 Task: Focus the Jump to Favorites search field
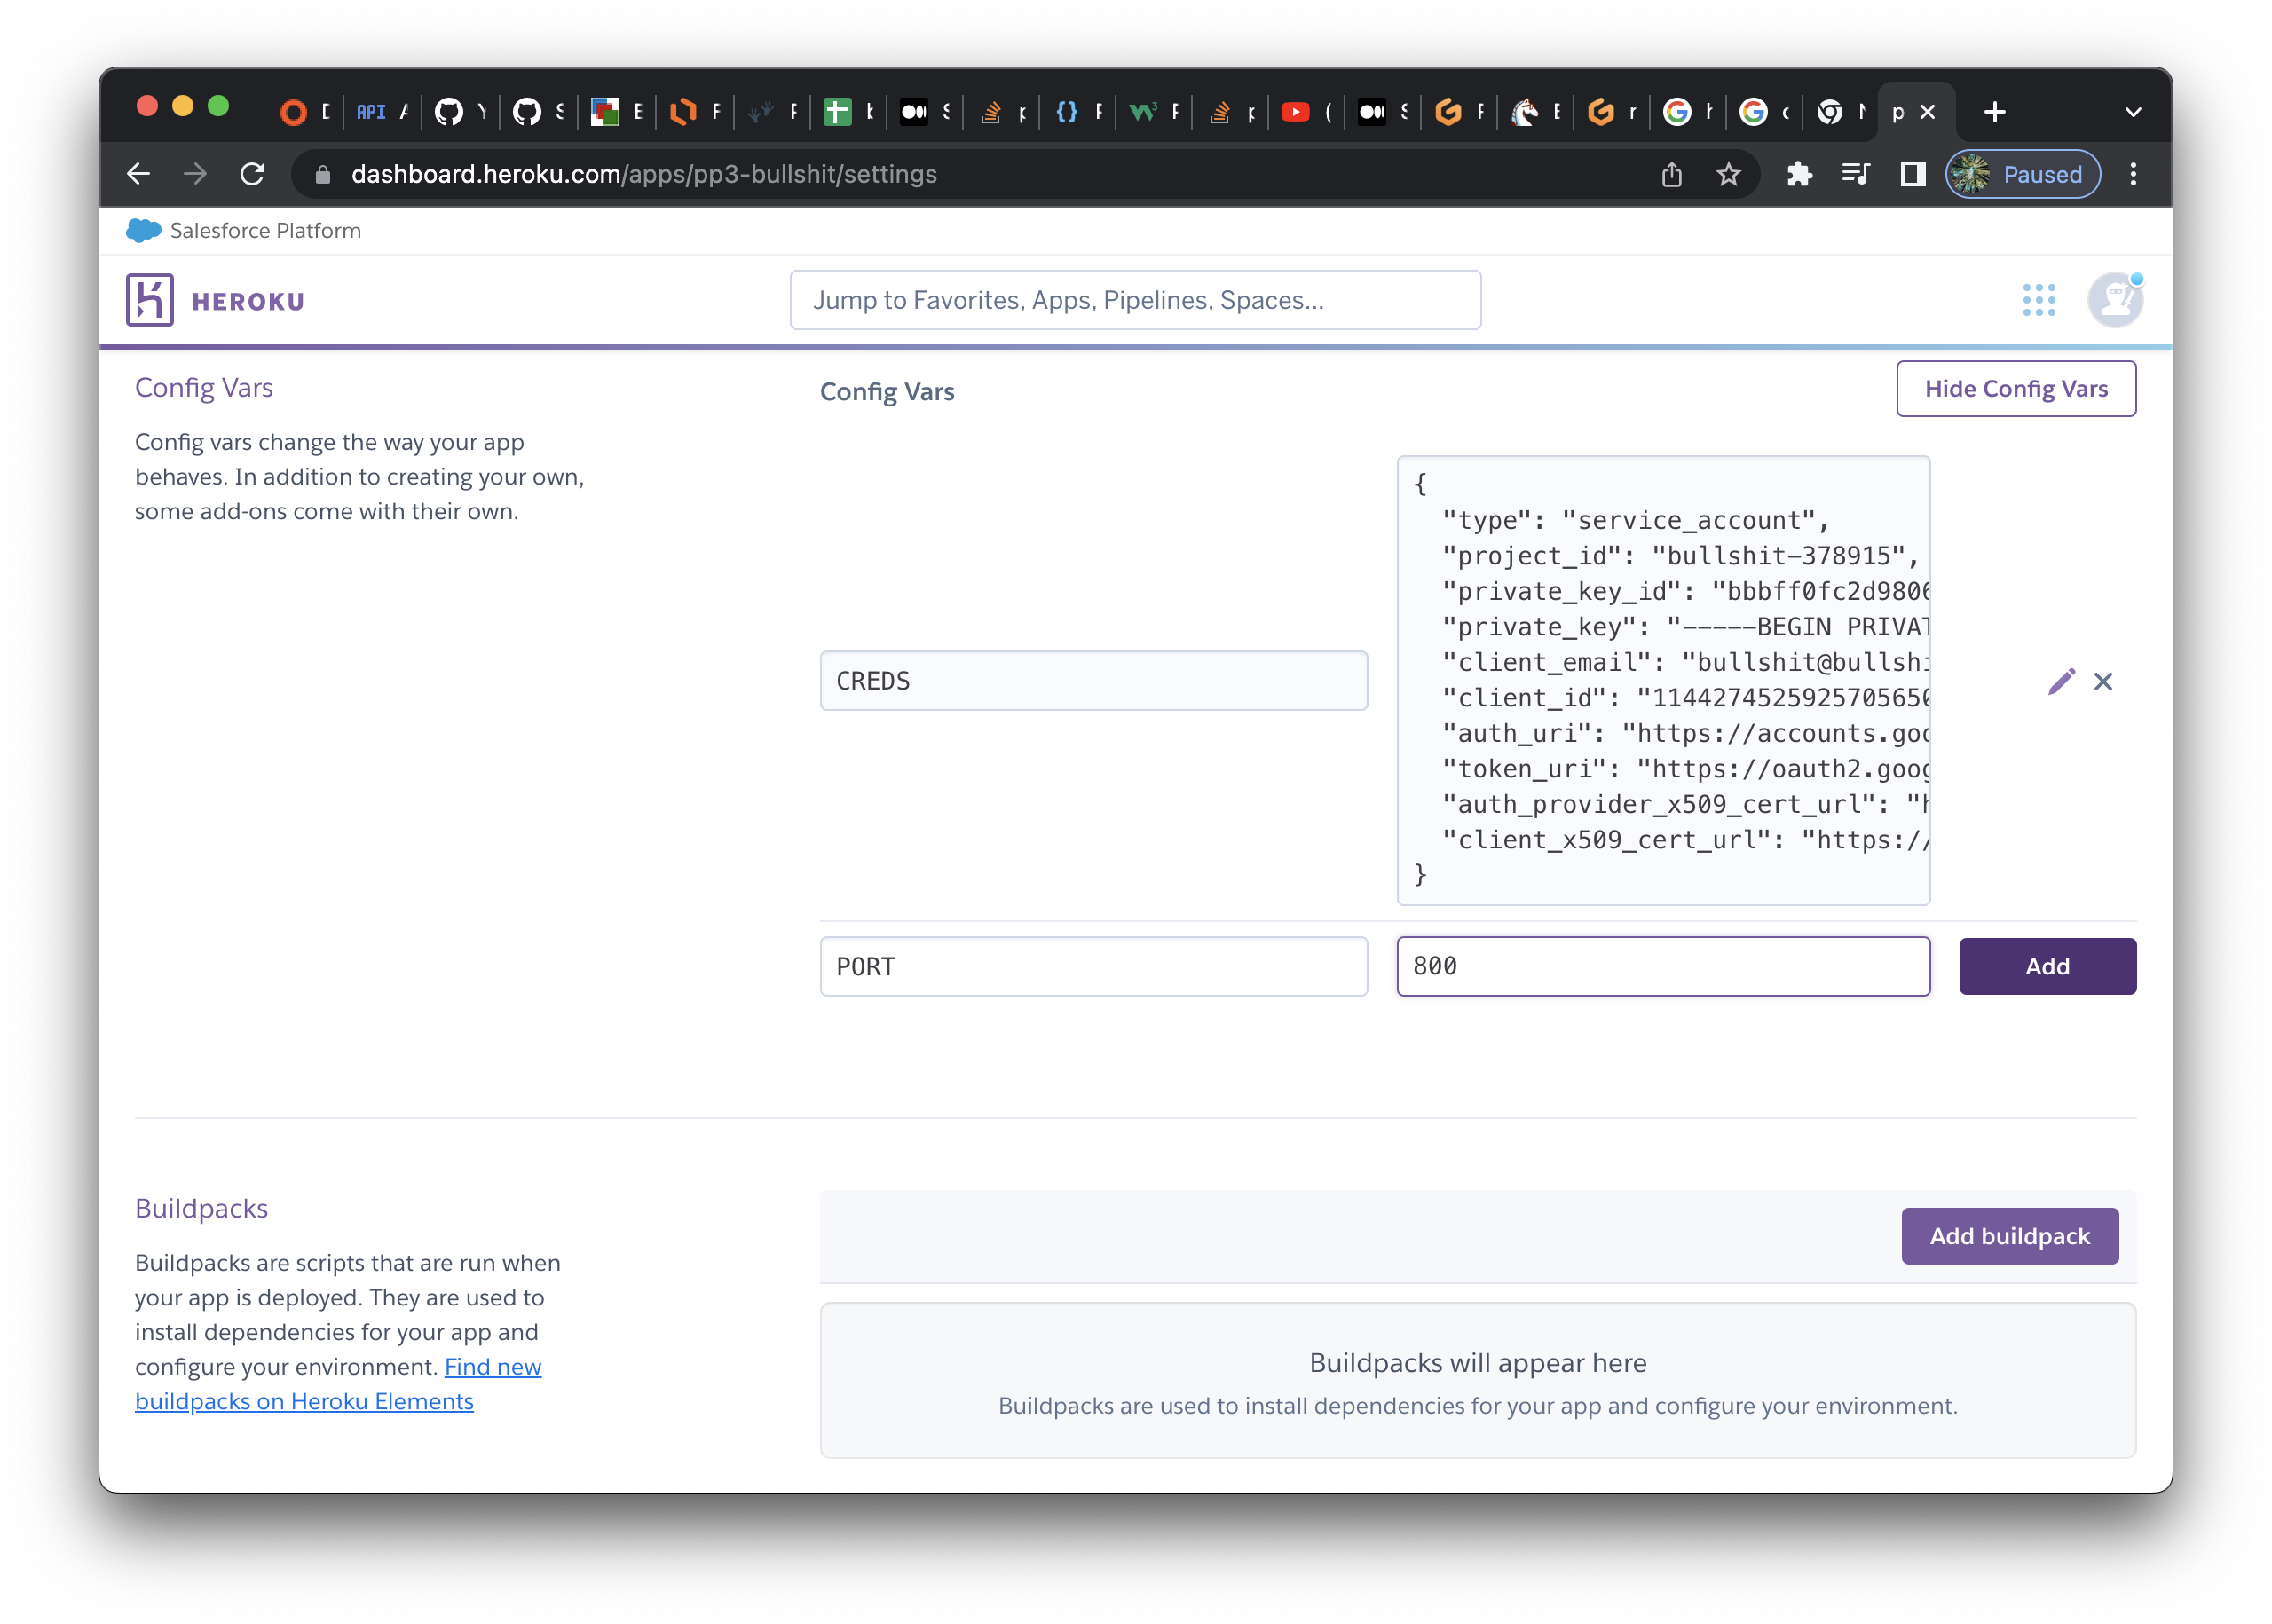tap(1135, 300)
